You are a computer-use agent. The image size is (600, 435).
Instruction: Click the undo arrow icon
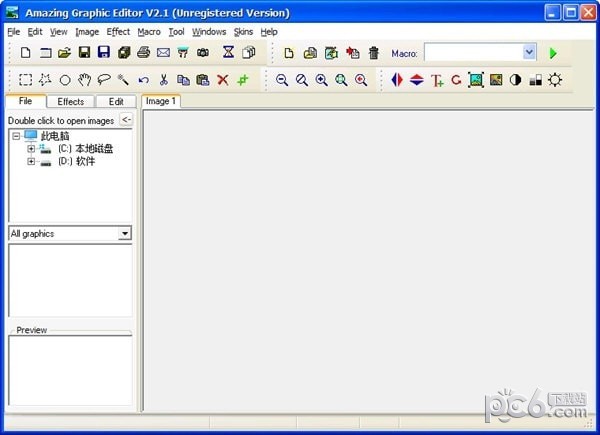pos(144,80)
